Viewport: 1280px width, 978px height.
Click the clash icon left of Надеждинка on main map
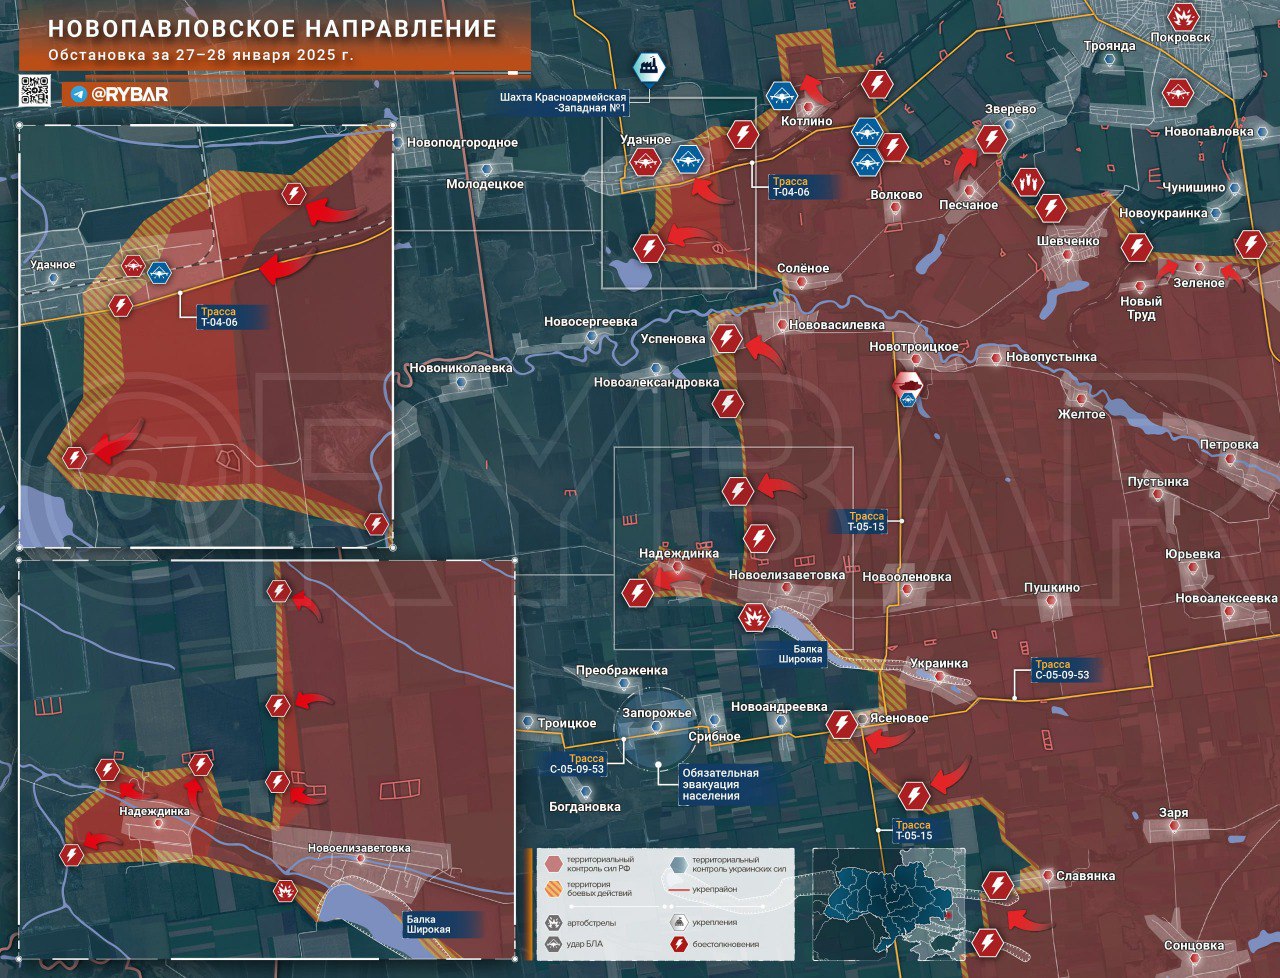tap(637, 593)
